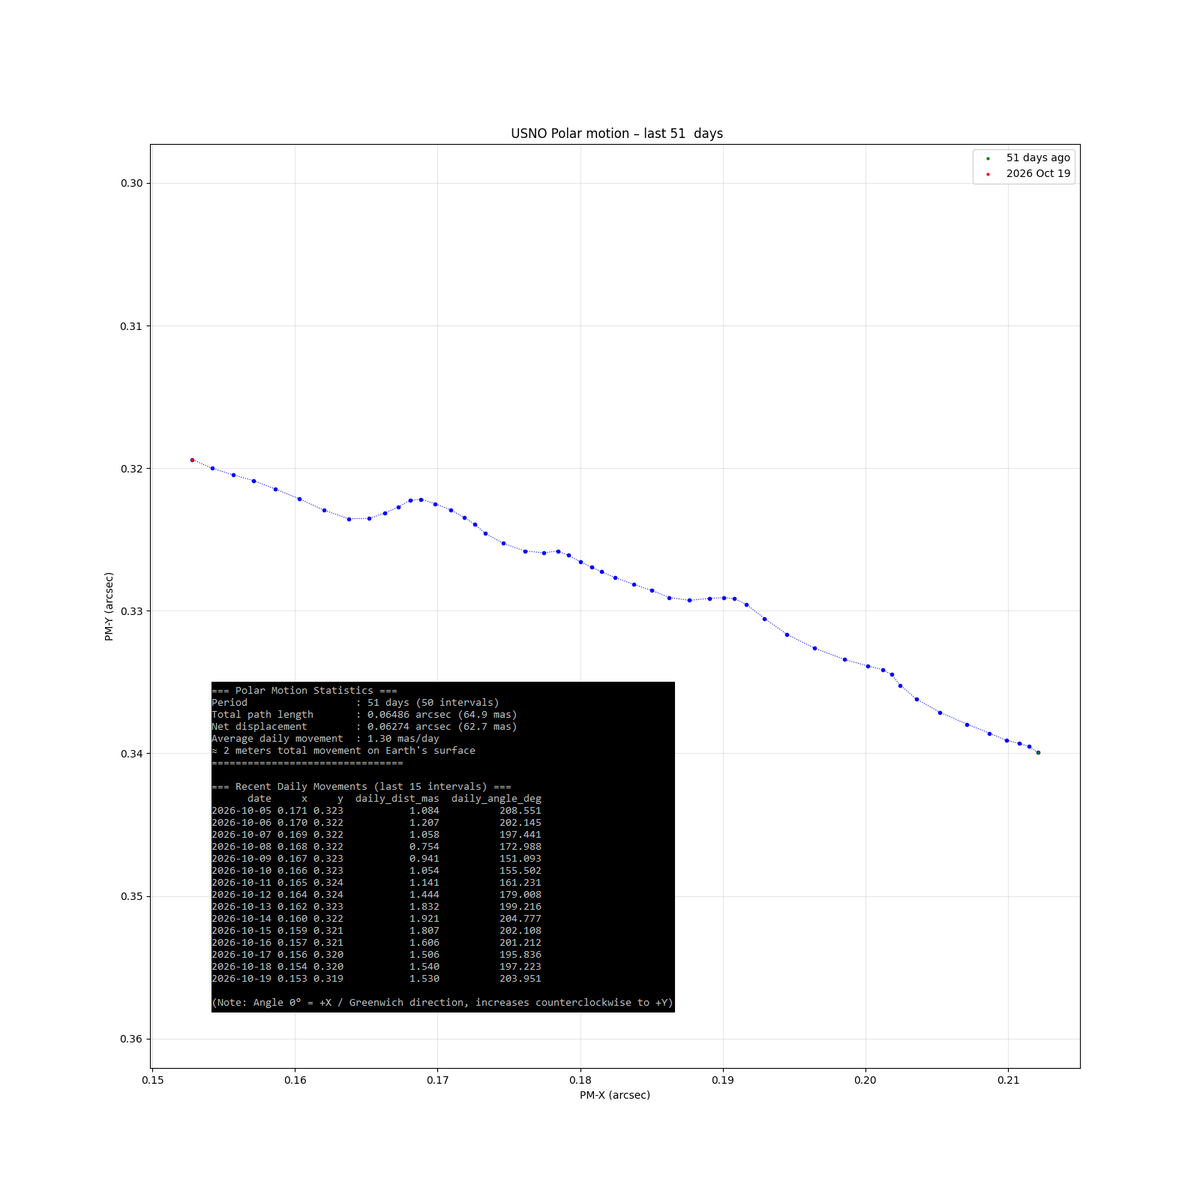This screenshot has height=1200, width=1200.
Task: Click the 'PM-Y (arcsec)' axis label
Action: click(109, 606)
